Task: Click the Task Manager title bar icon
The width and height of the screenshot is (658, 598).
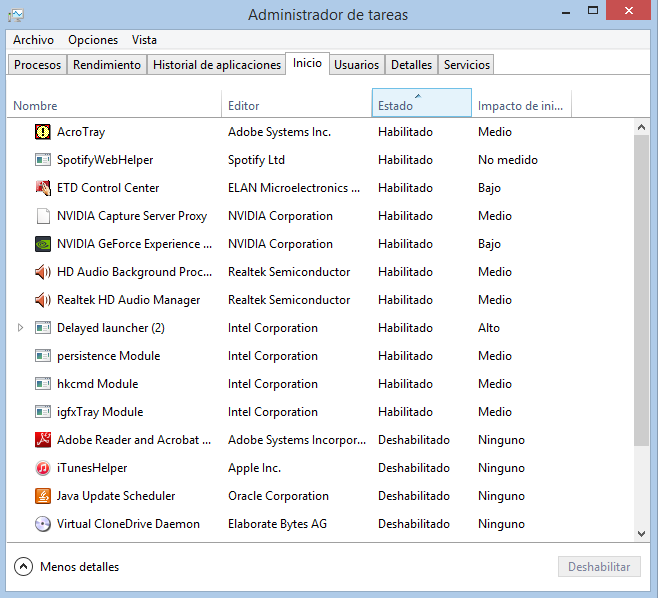Action: click(16, 15)
